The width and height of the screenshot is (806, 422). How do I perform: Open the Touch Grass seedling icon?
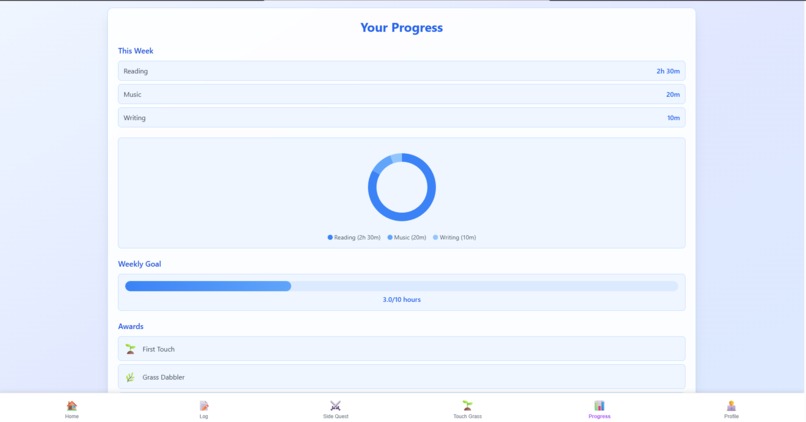tap(467, 406)
